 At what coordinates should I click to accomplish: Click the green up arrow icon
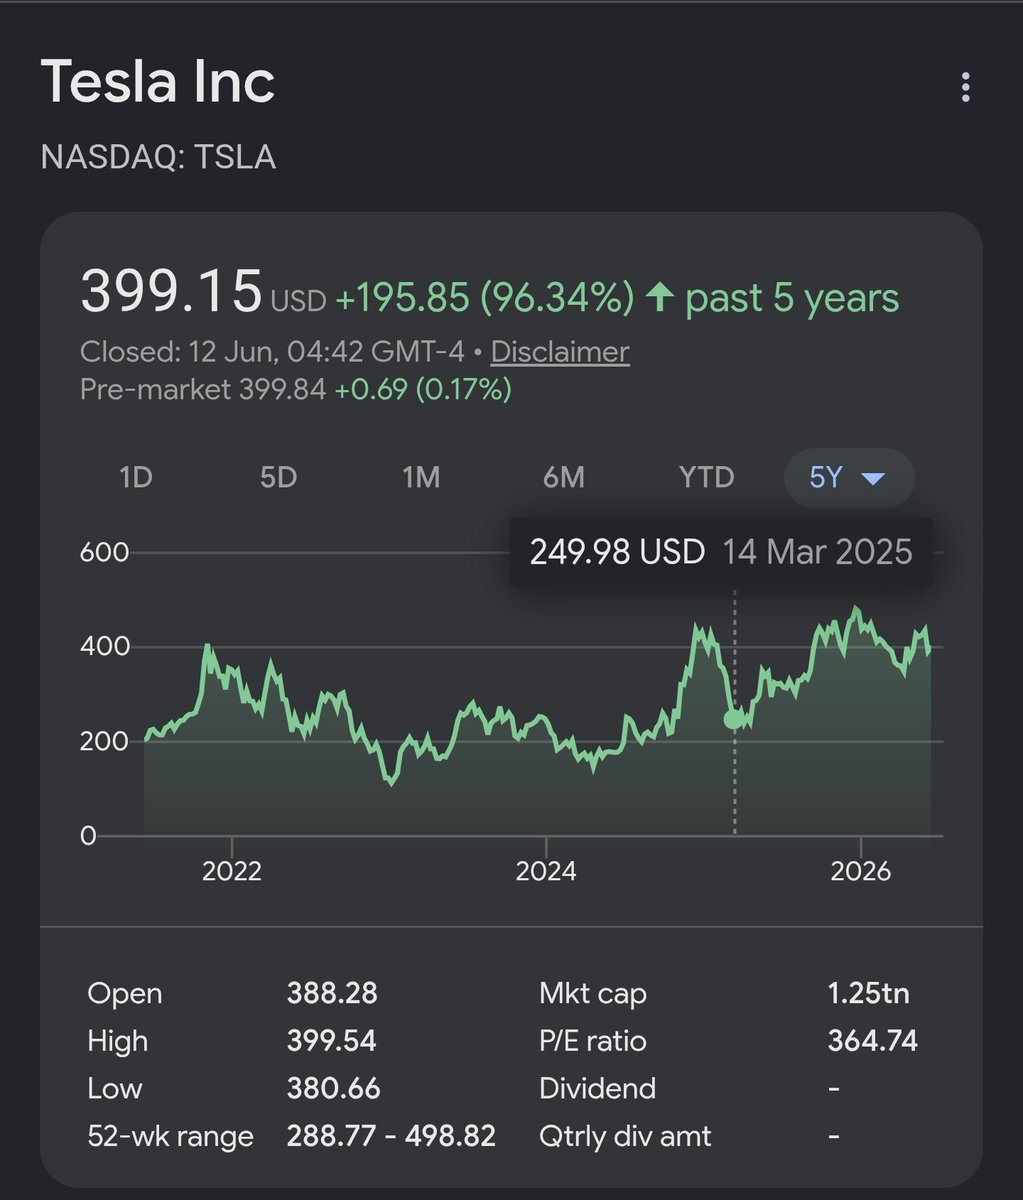[661, 297]
